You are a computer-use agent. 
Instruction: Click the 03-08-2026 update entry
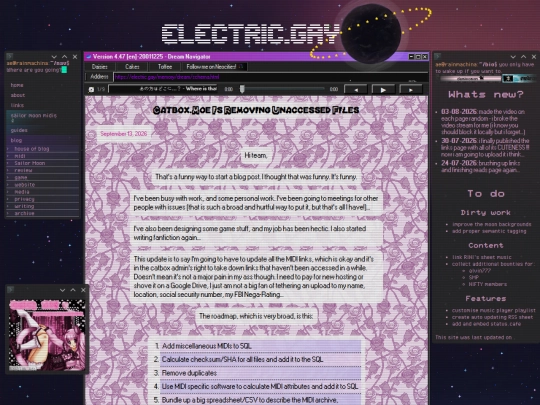tap(483, 122)
